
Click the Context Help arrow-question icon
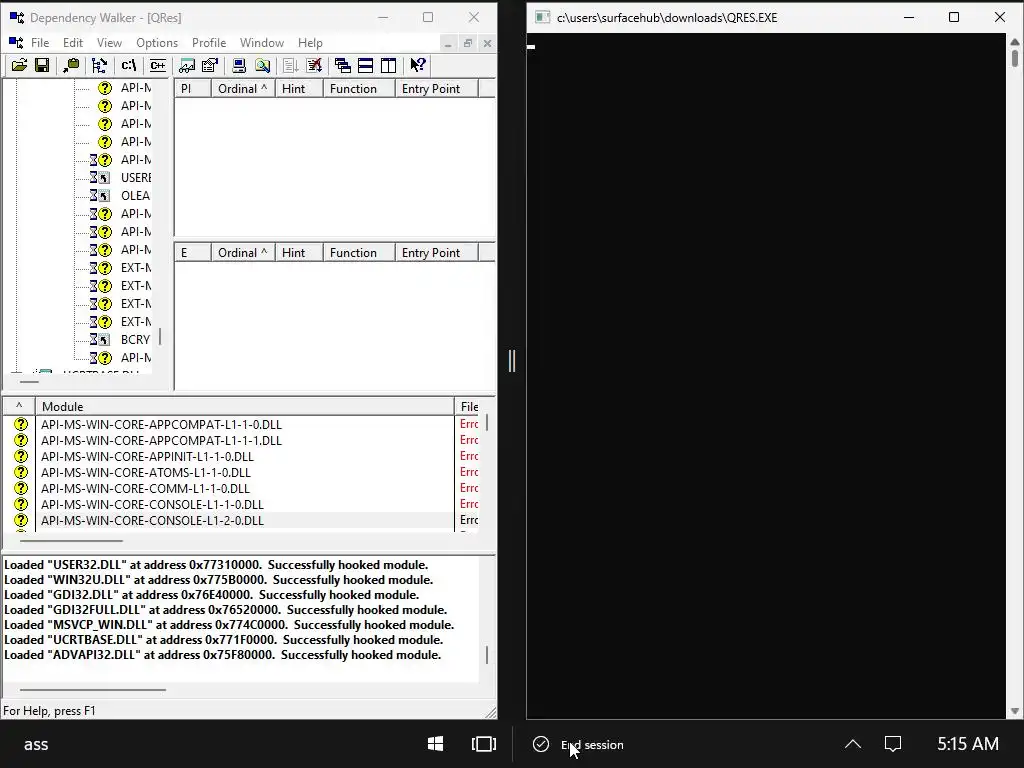point(418,65)
